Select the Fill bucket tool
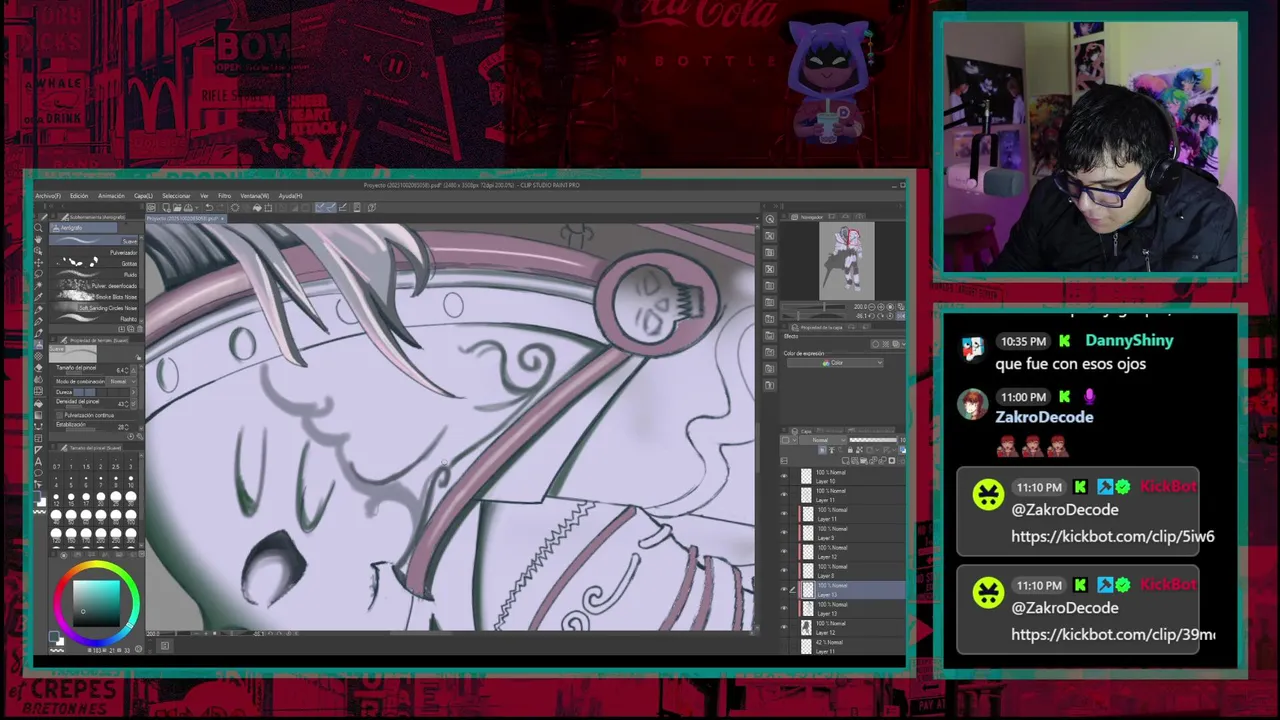The height and width of the screenshot is (720, 1280). [x=38, y=404]
